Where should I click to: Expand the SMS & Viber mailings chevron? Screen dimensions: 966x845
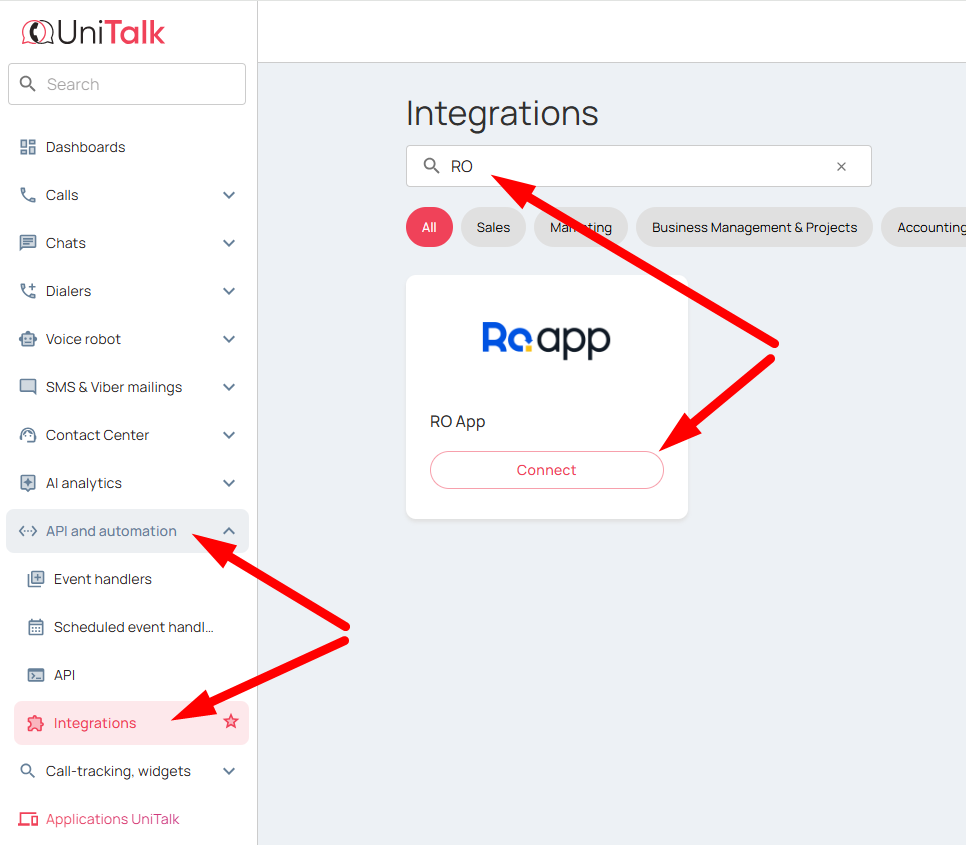(229, 387)
